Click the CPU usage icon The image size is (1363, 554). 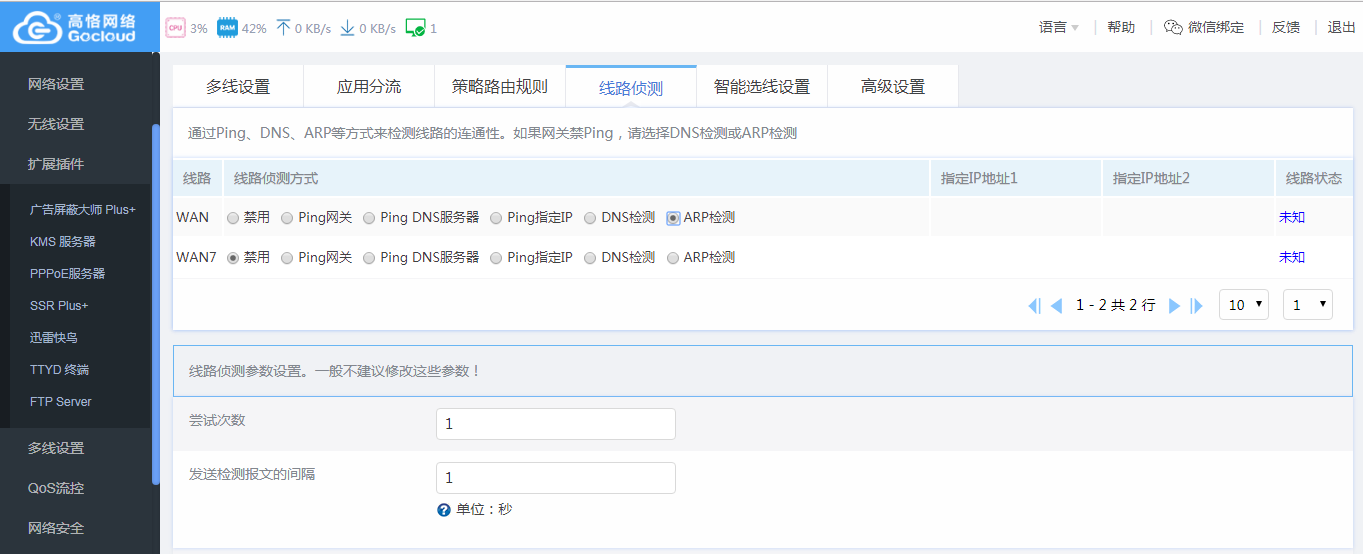pos(175,28)
